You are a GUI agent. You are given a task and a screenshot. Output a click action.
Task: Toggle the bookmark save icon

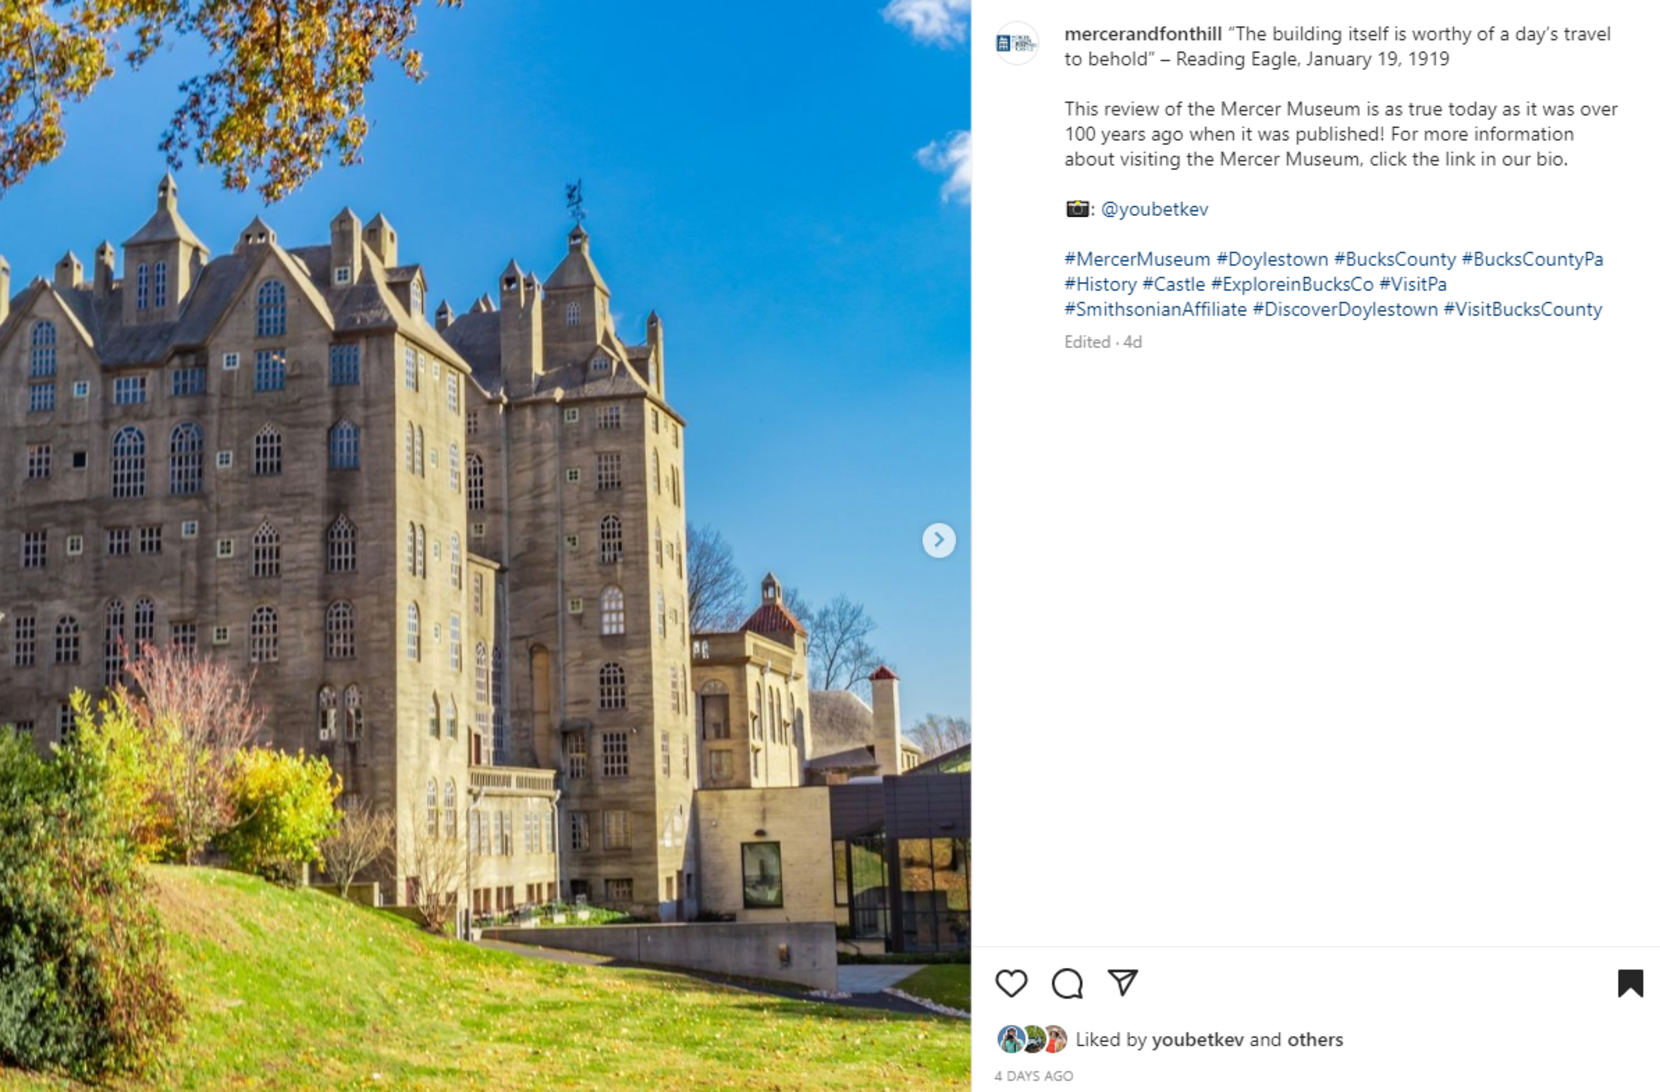(1630, 983)
